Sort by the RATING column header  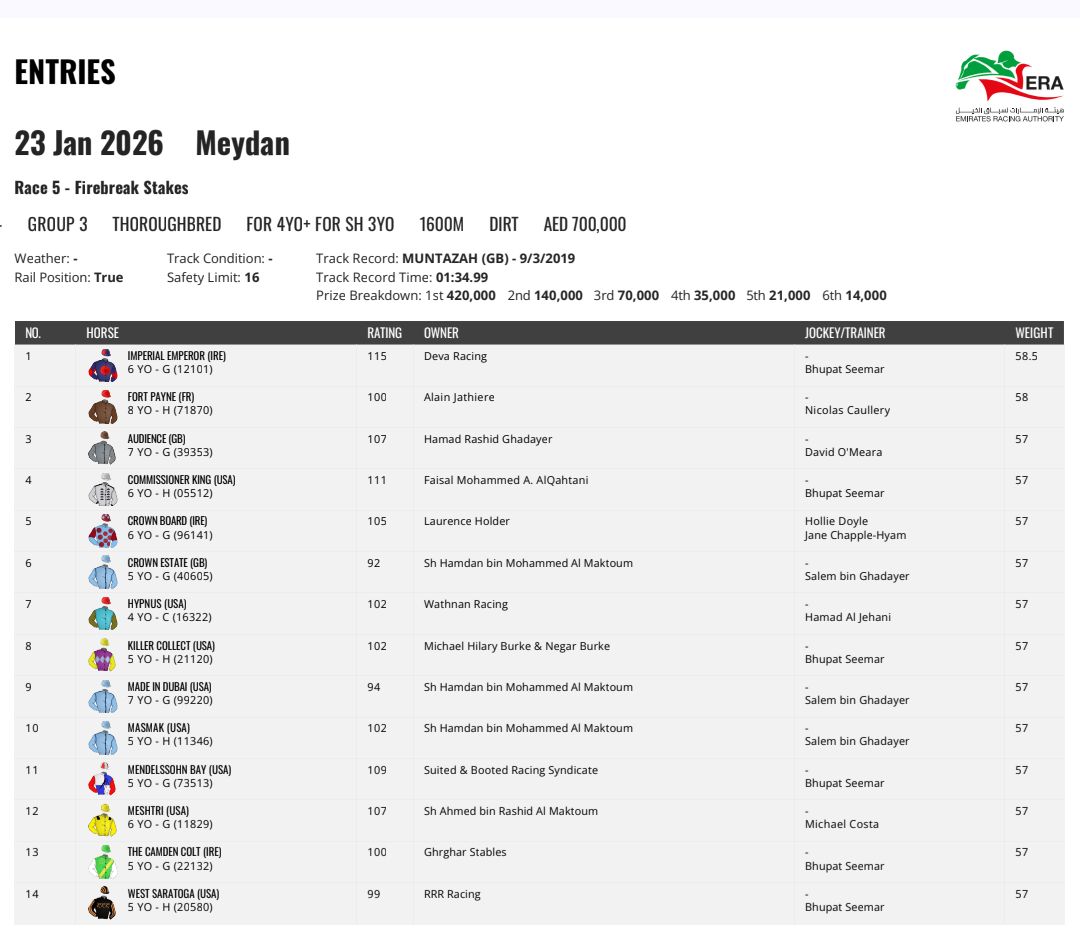(384, 333)
